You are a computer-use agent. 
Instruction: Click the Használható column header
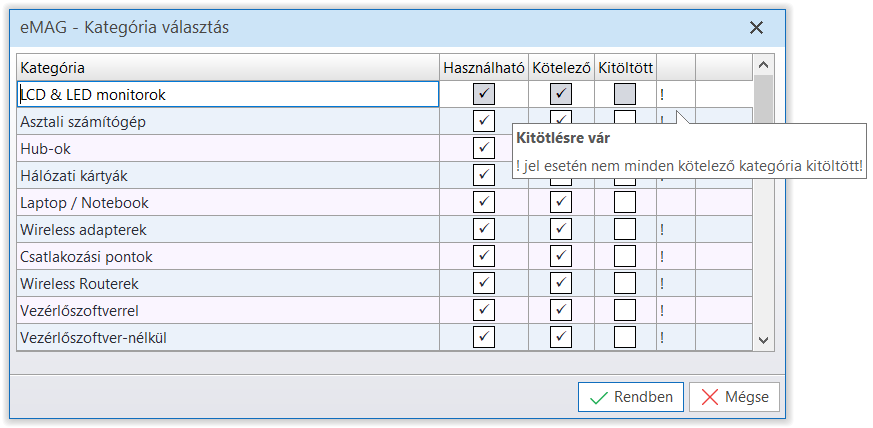click(484, 67)
